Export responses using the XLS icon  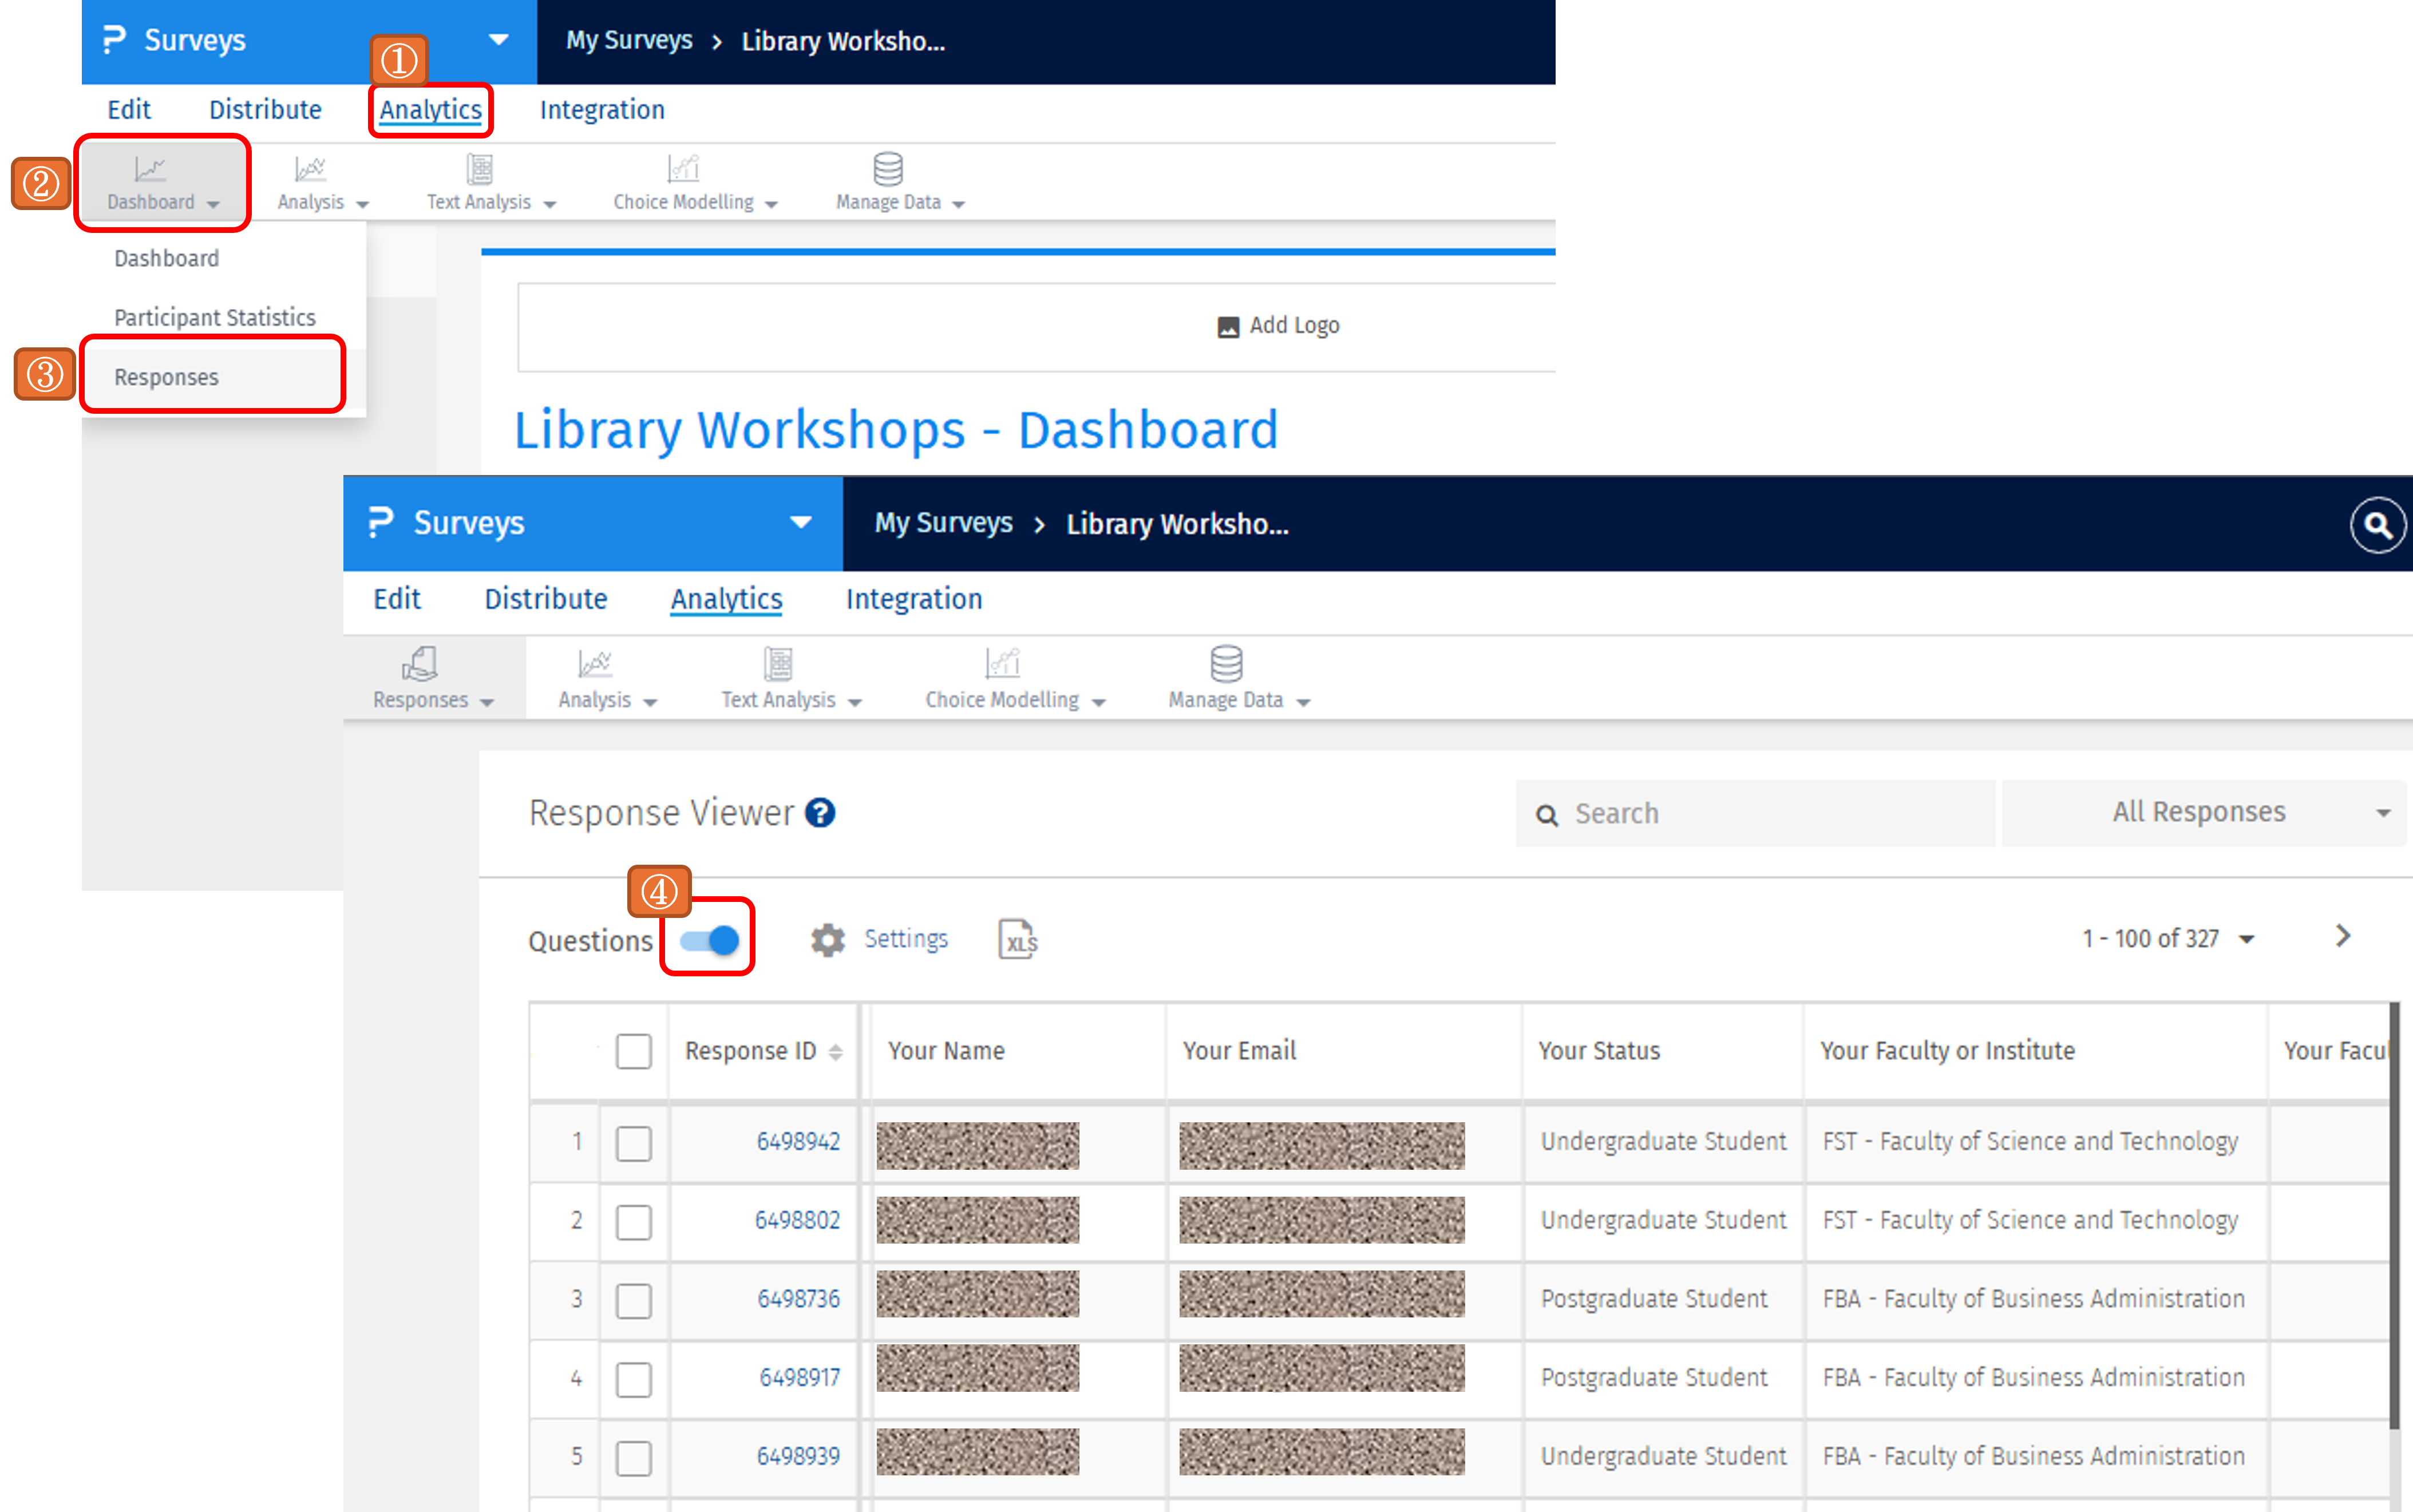(1018, 939)
